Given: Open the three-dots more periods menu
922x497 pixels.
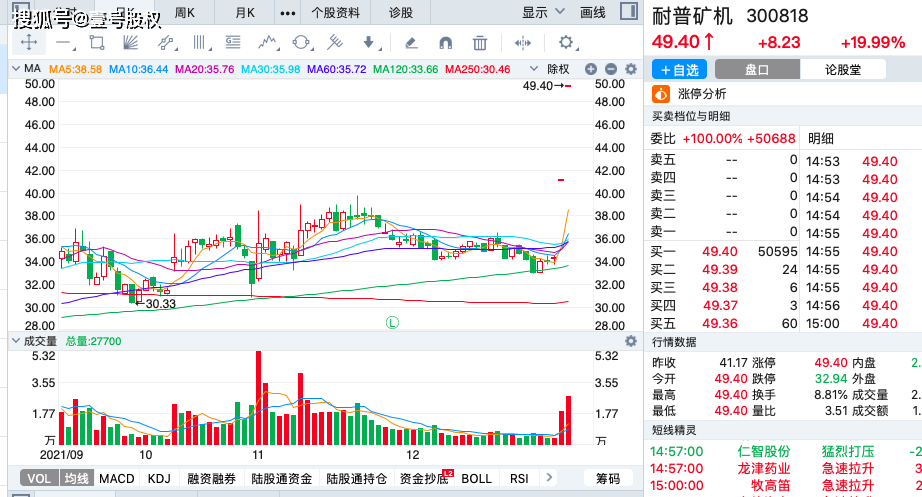Looking at the screenshot, I should click(x=288, y=13).
